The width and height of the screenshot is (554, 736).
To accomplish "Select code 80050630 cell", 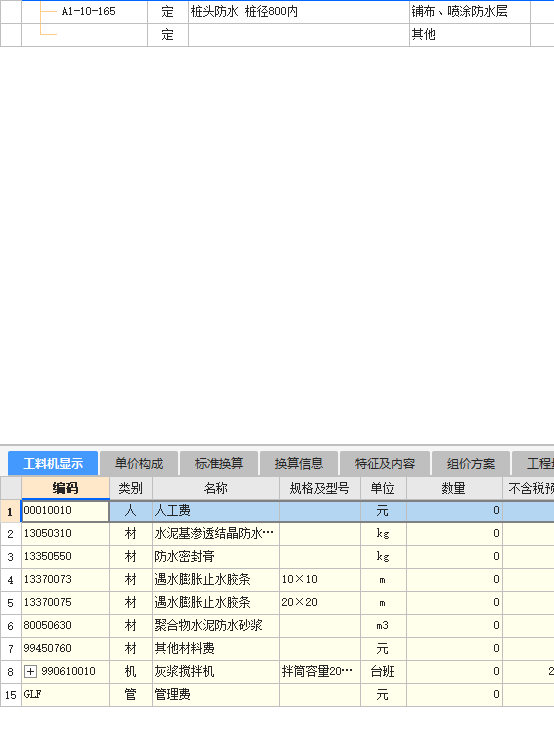I will [x=65, y=626].
